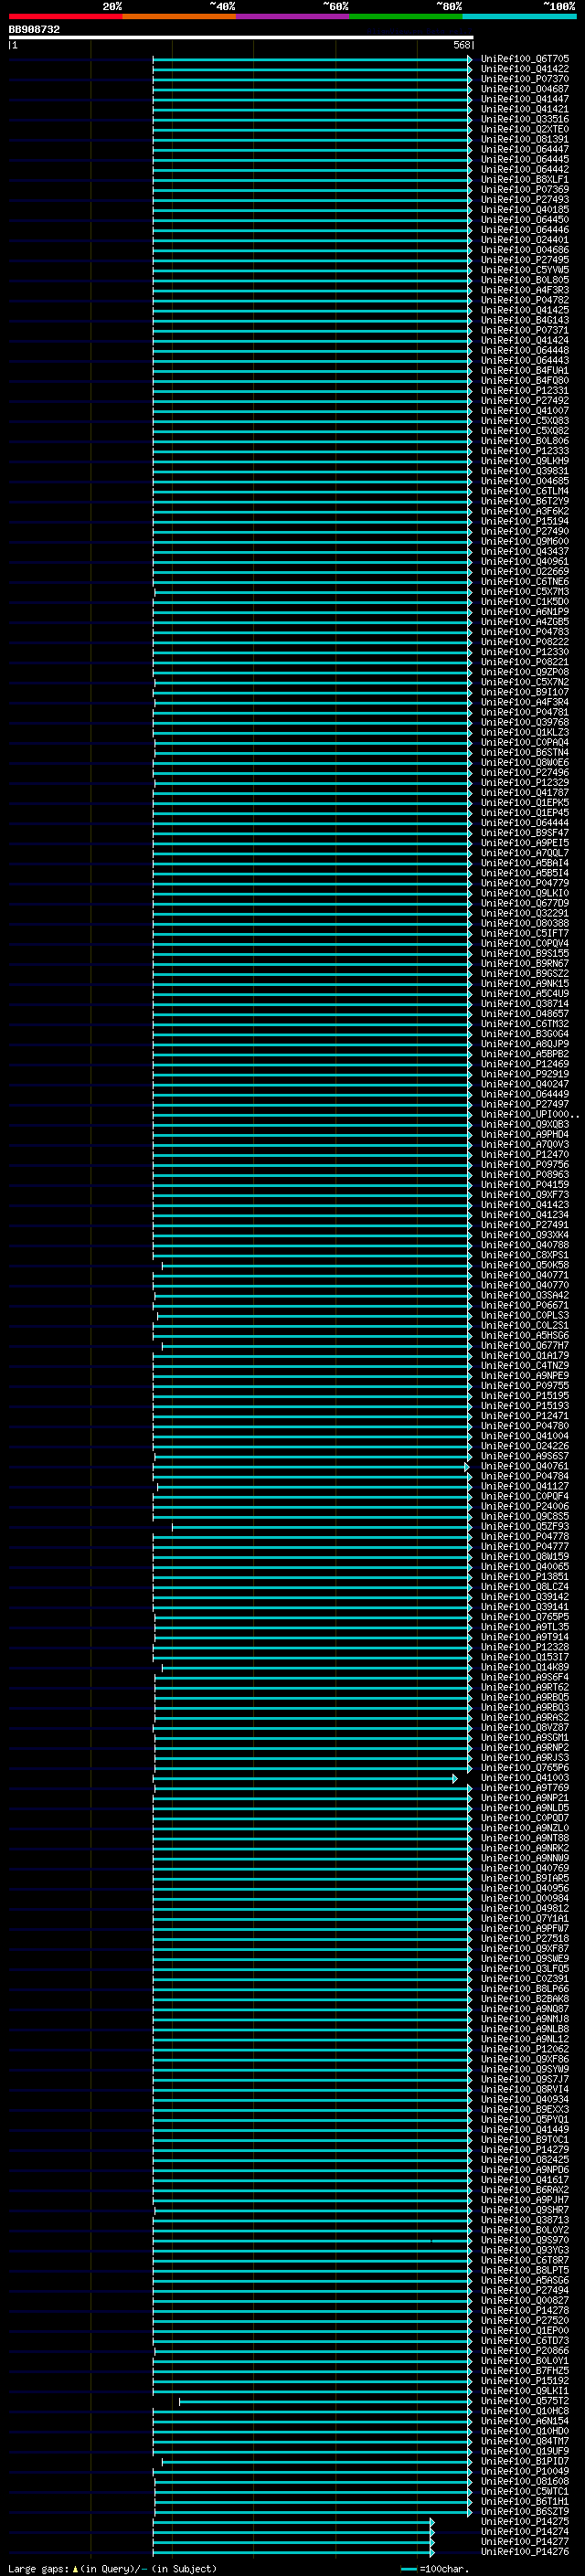
Task: Select hit label UniRef100_O24226
Action: (x=525, y=1445)
